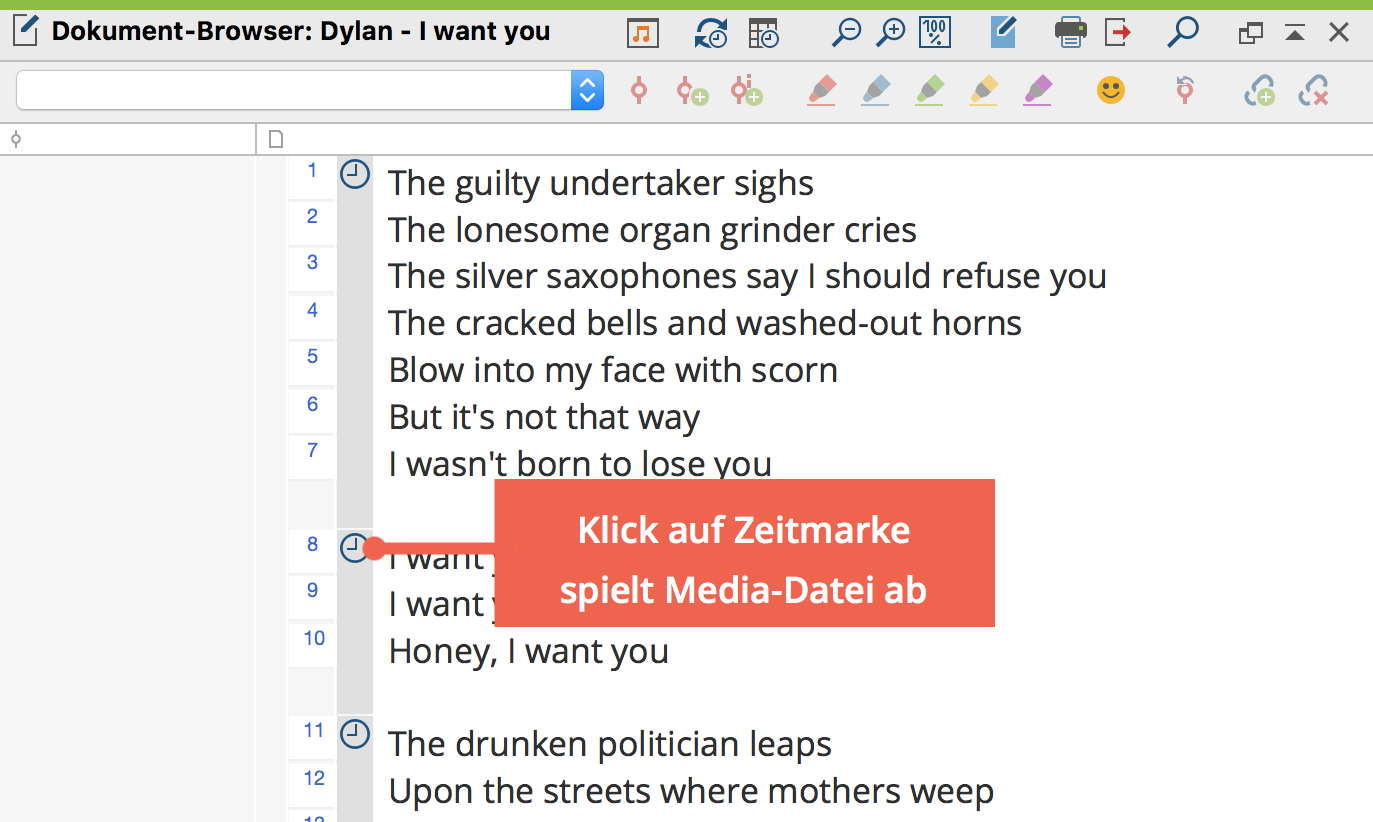Toggle Edit mode pencil icon

tap(1002, 32)
